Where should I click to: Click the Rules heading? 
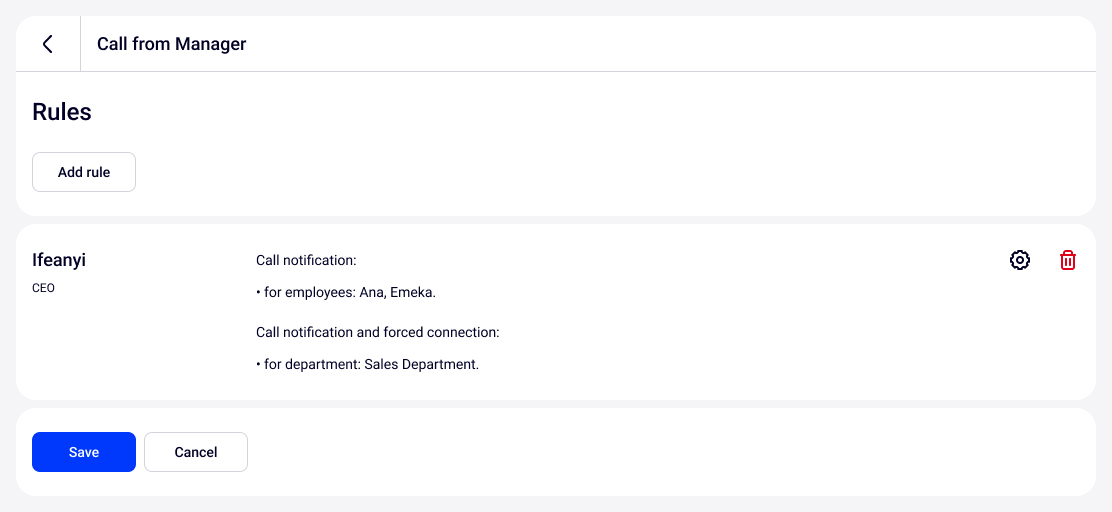(x=62, y=112)
